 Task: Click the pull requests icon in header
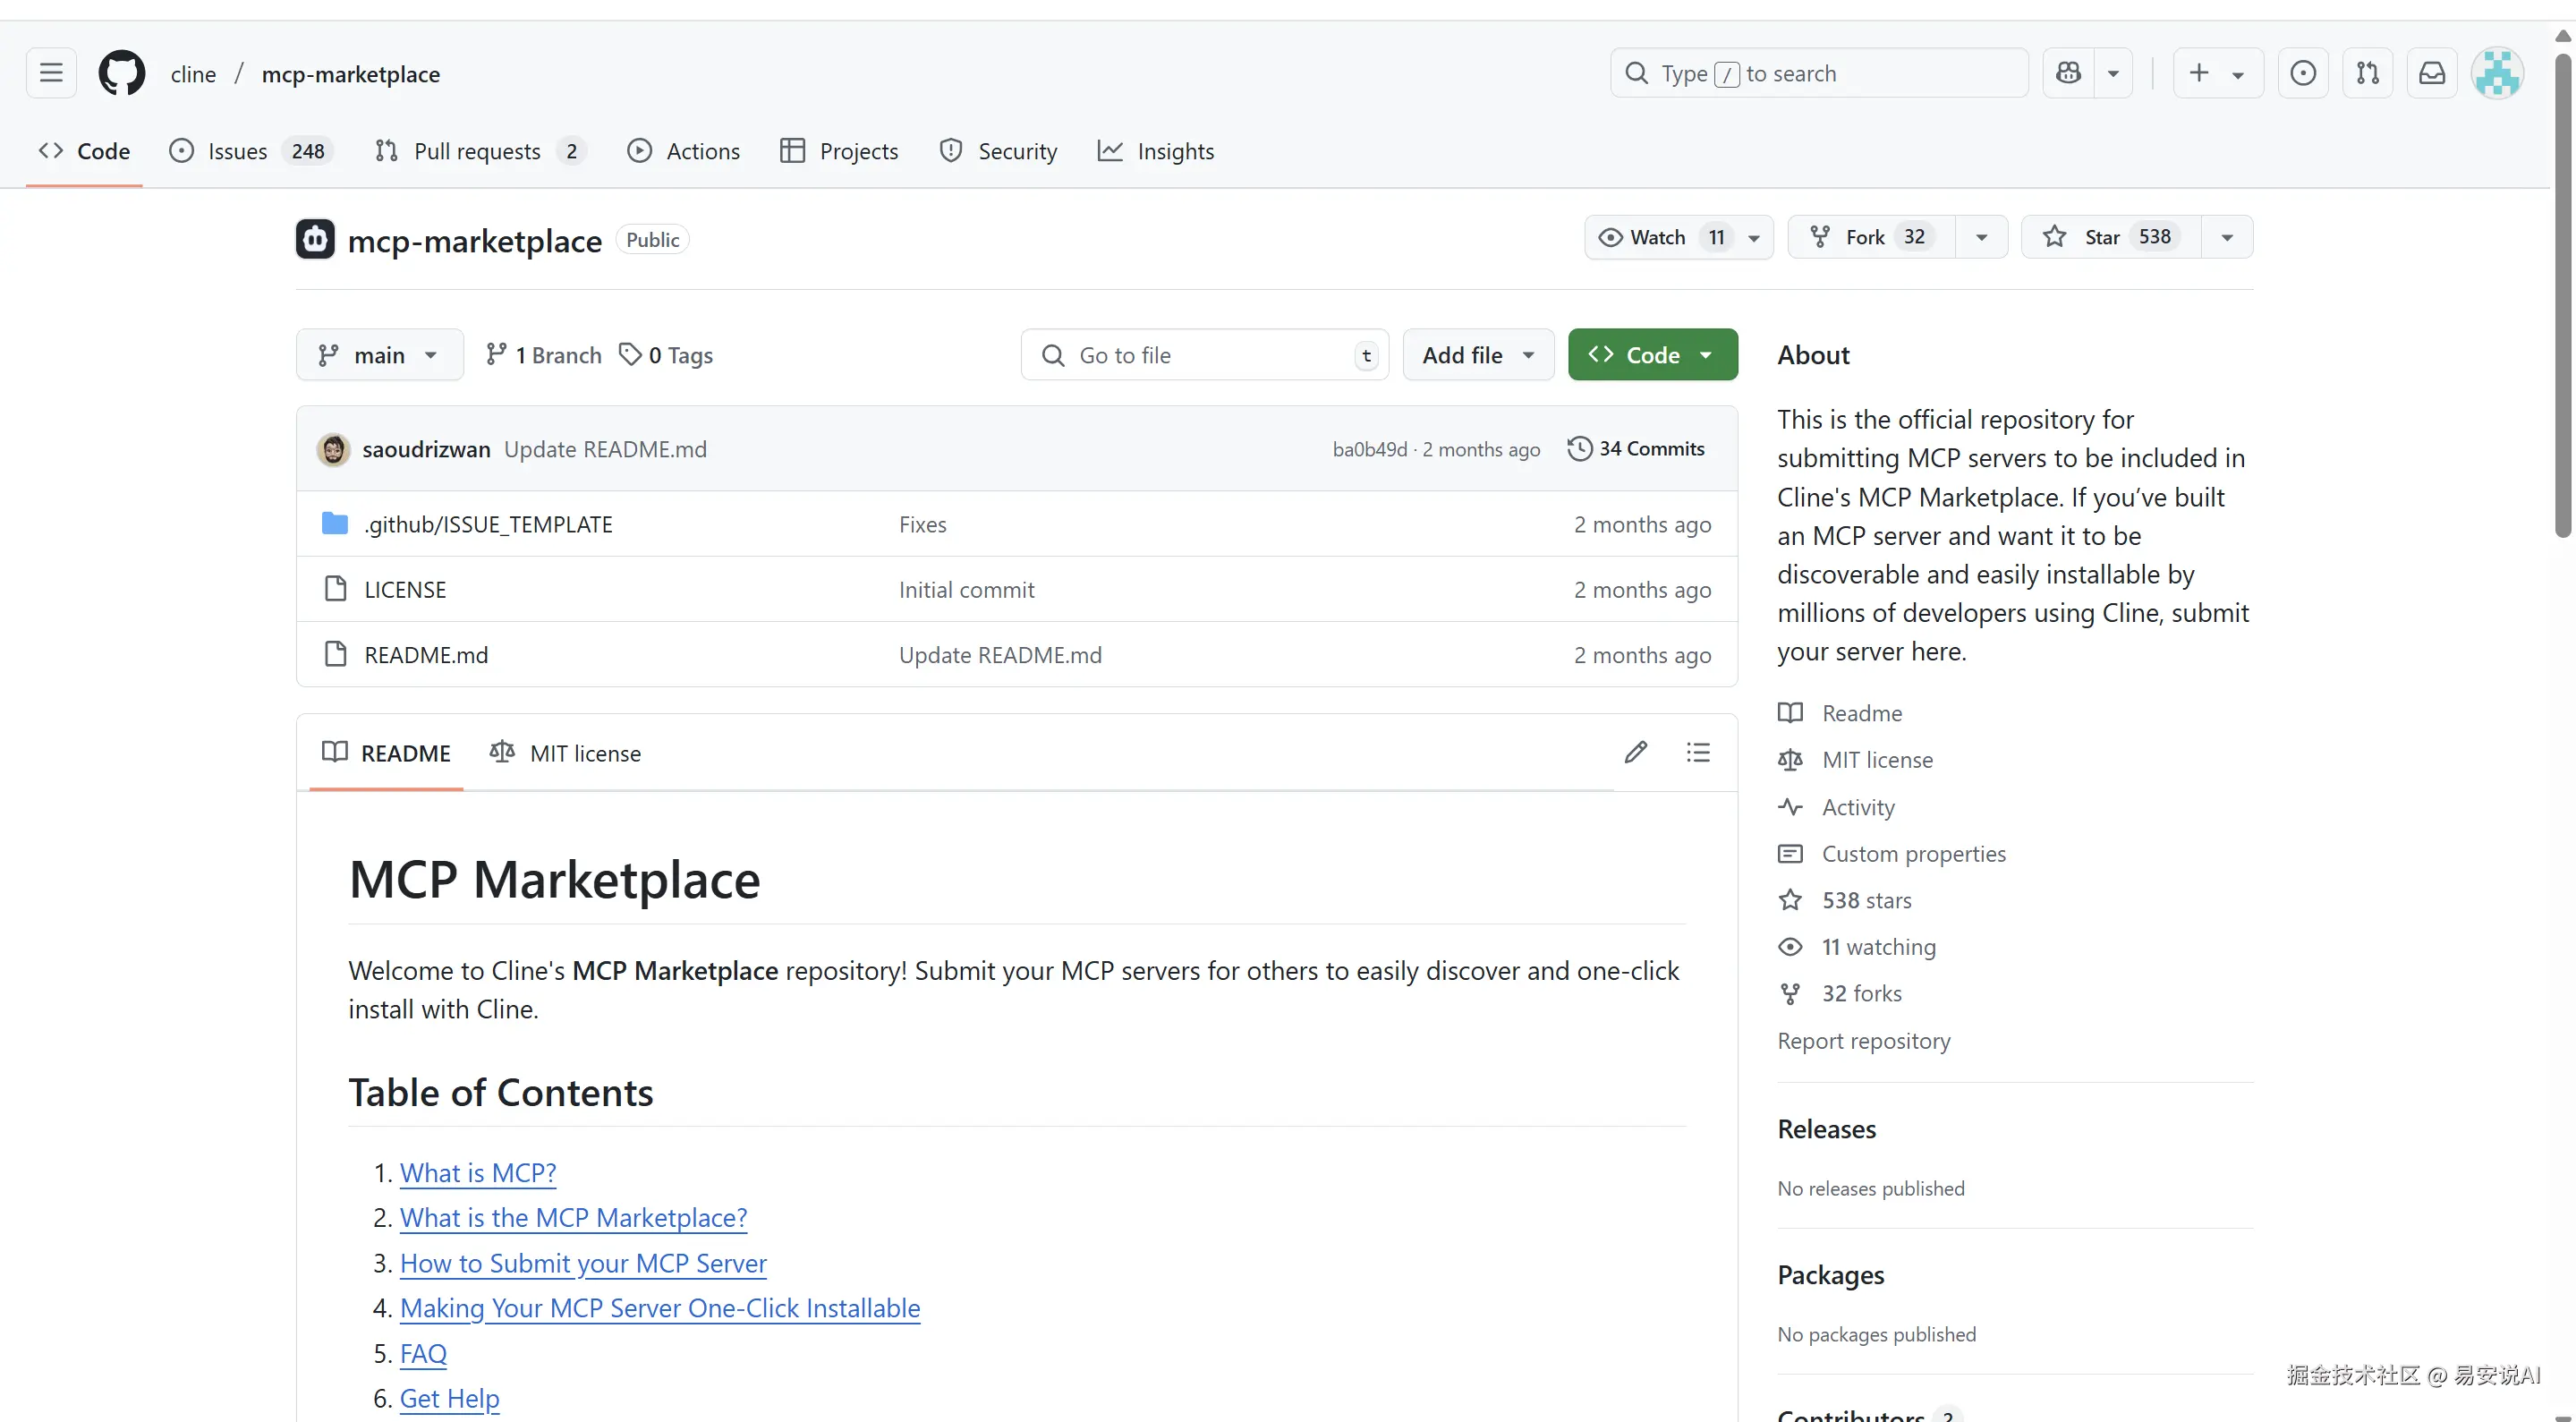click(2367, 73)
